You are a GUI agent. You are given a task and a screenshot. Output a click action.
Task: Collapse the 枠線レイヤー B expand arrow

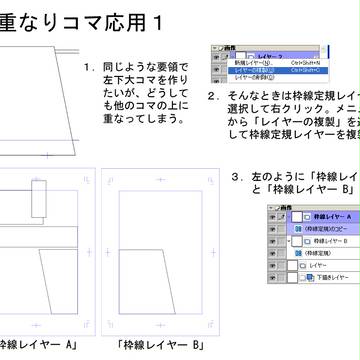pos(289,240)
